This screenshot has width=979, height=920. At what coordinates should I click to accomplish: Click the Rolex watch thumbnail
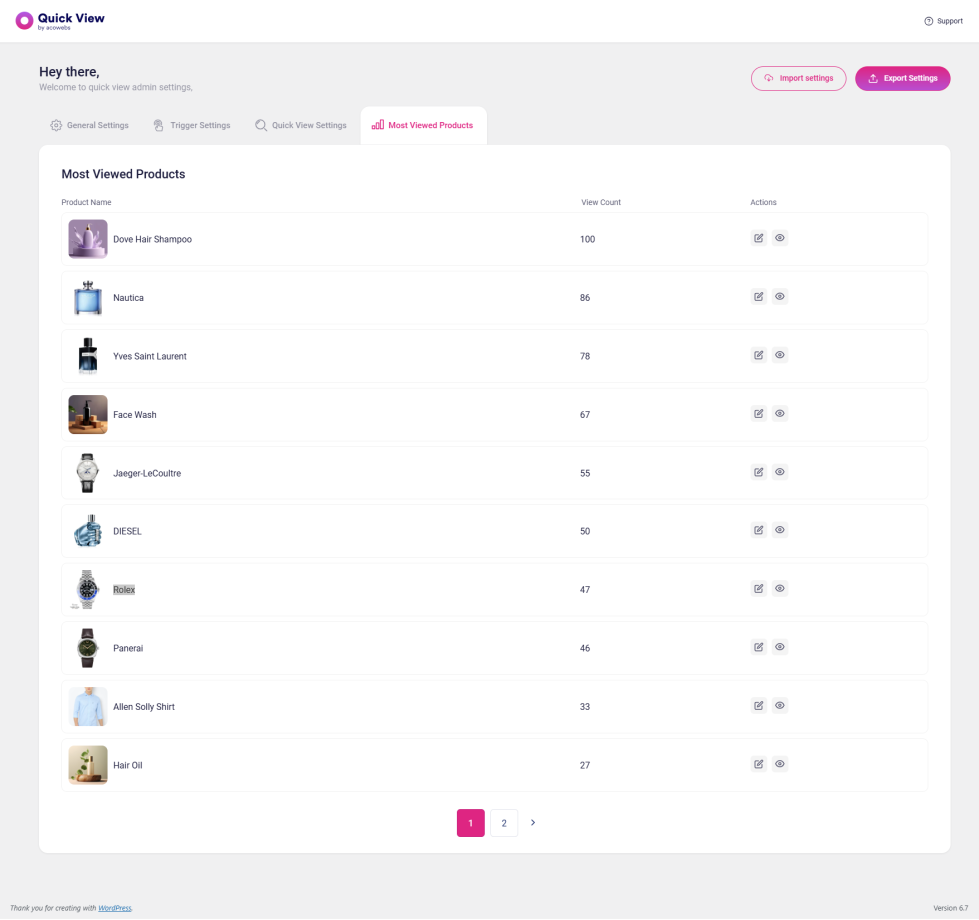click(x=87, y=590)
